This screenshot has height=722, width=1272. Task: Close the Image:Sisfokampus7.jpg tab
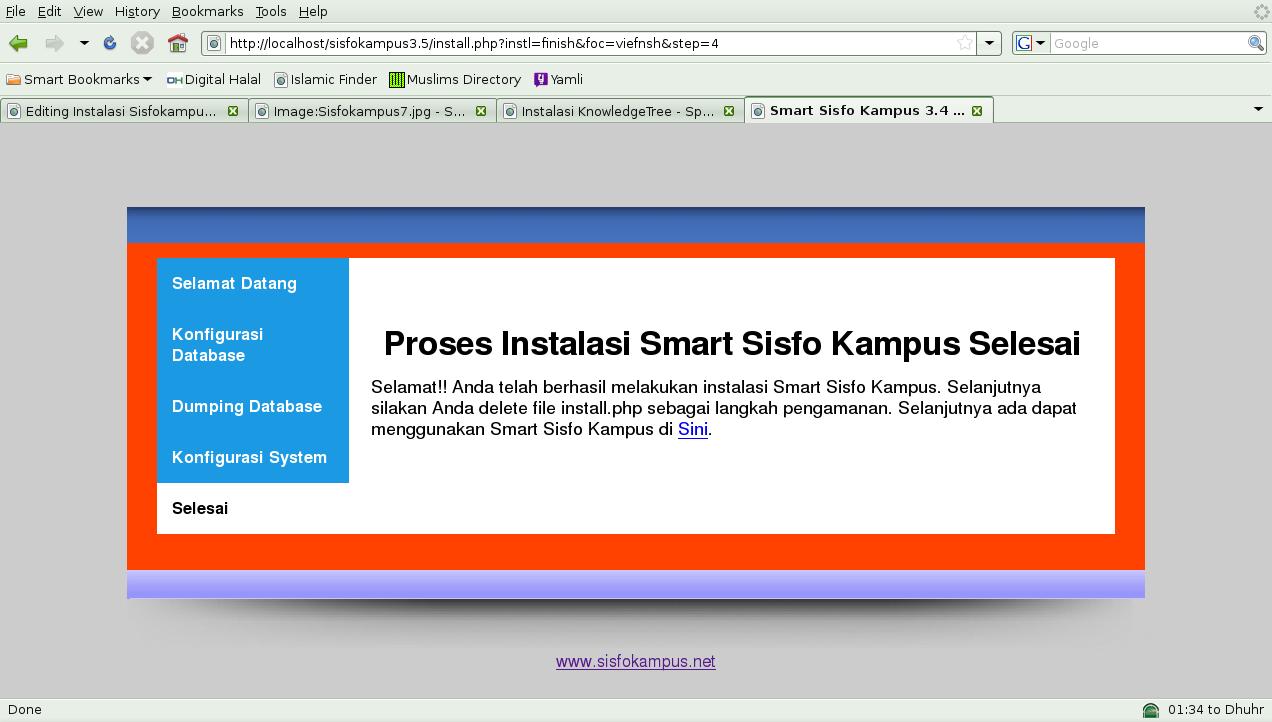tap(481, 111)
